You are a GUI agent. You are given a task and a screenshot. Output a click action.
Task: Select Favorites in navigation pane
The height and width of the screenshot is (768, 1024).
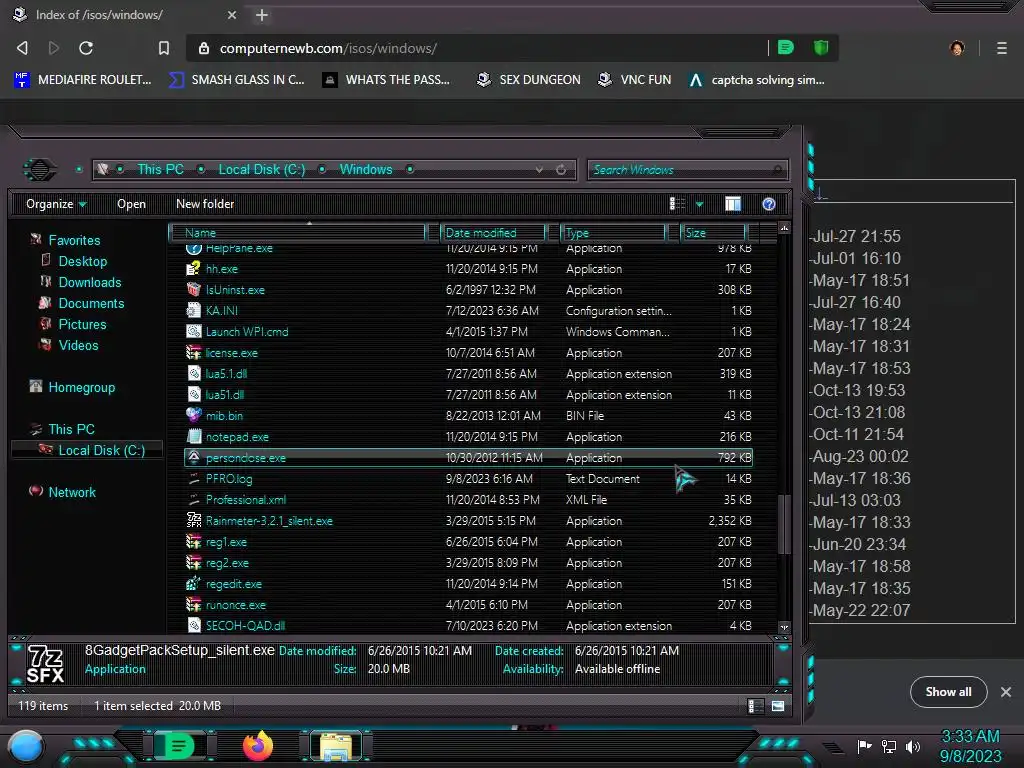coord(74,240)
